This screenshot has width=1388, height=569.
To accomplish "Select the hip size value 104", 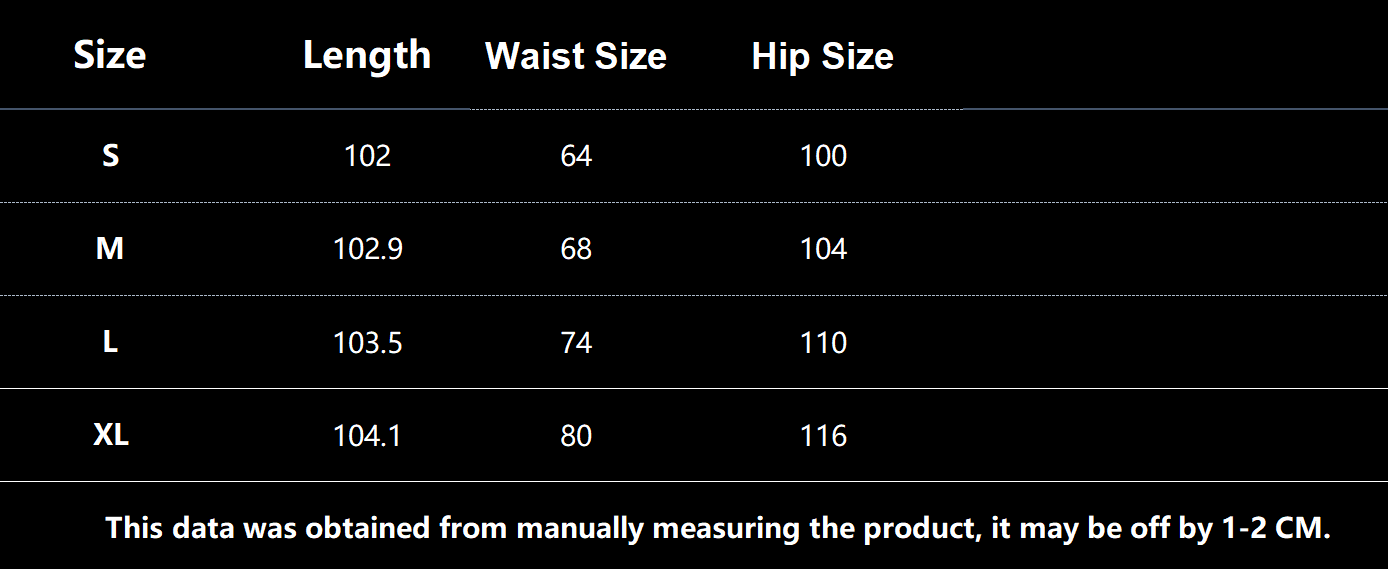I will (823, 249).
